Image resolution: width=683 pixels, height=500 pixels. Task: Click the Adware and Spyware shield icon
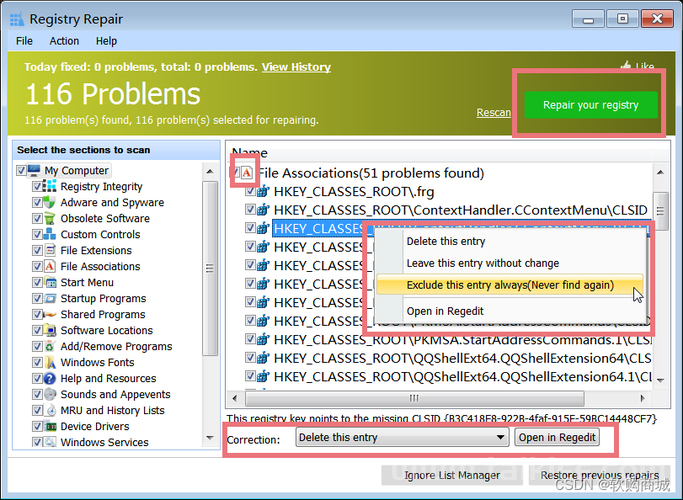(50, 202)
